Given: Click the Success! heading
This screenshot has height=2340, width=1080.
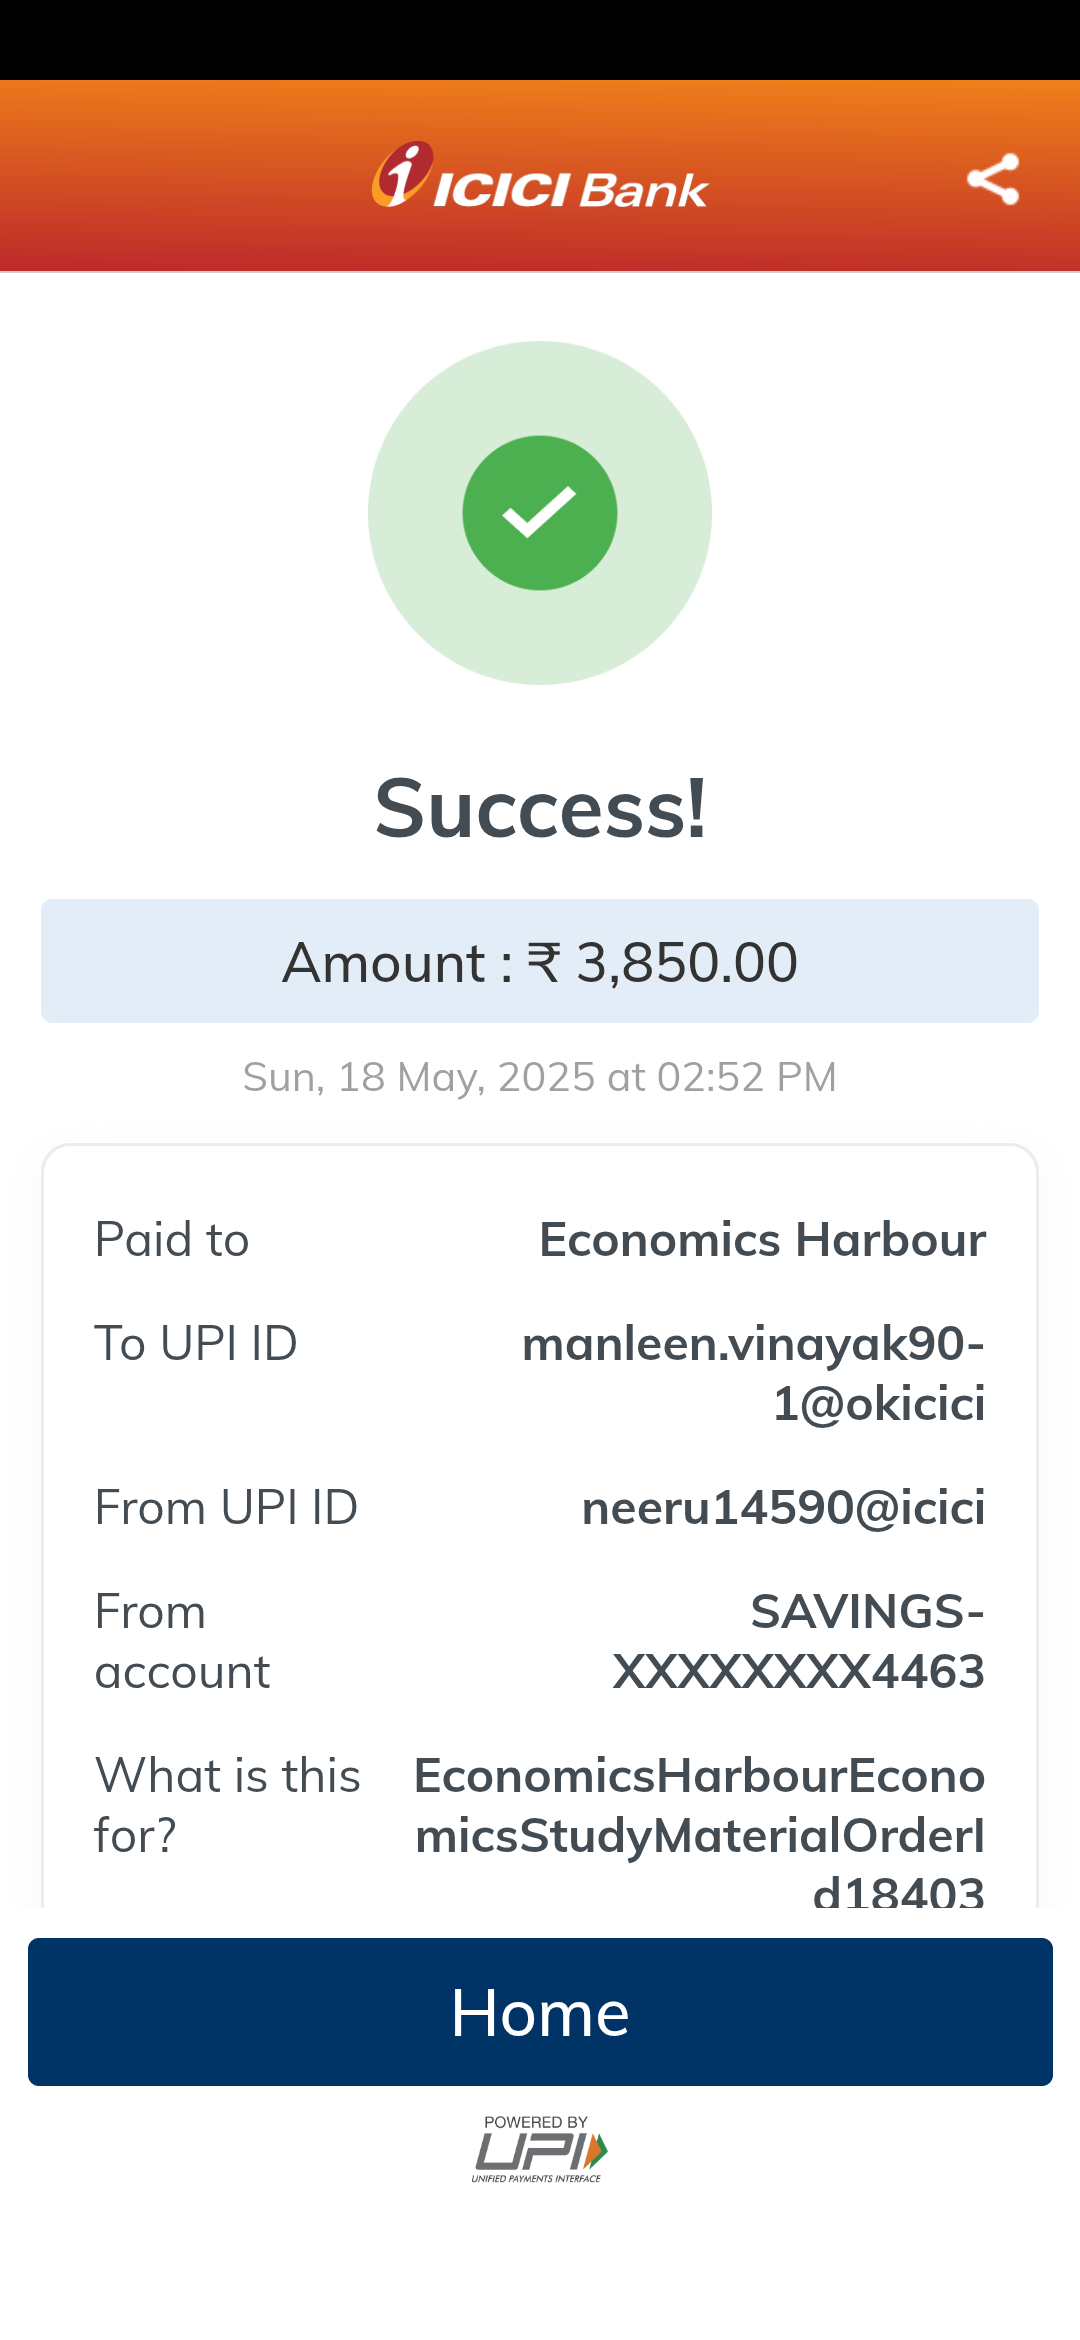Looking at the screenshot, I should point(540,809).
